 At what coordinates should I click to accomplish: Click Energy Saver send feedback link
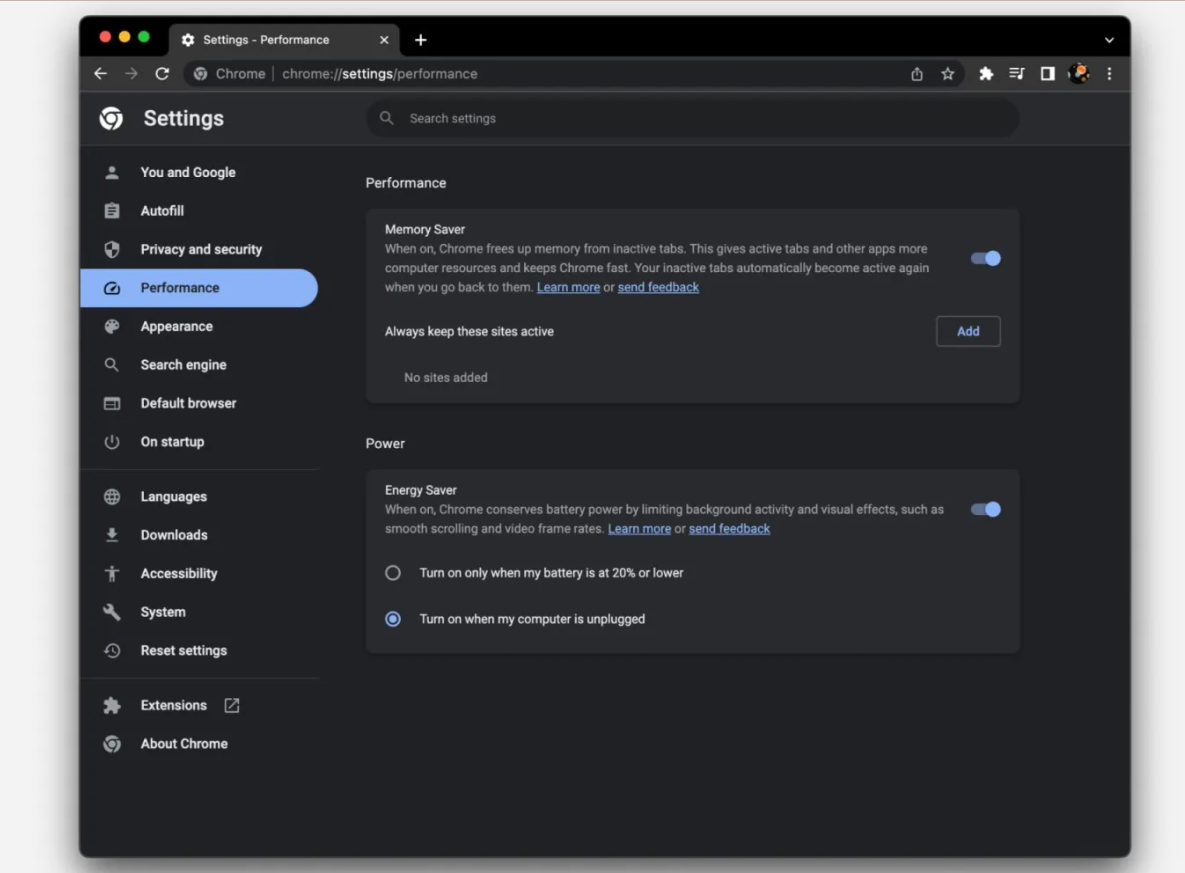(x=729, y=529)
